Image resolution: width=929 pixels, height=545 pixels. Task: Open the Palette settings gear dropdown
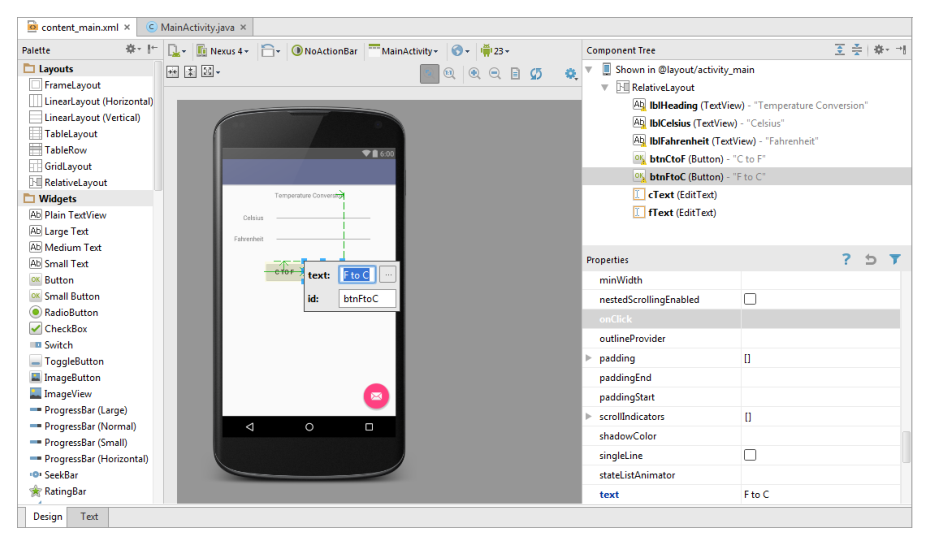[x=133, y=49]
